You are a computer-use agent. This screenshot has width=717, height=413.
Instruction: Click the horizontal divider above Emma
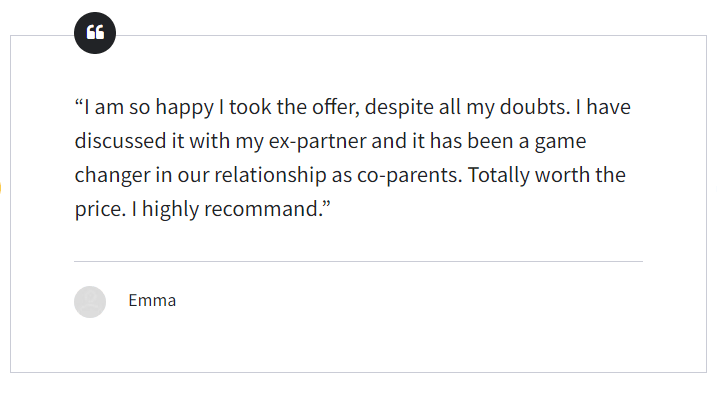tap(358, 262)
